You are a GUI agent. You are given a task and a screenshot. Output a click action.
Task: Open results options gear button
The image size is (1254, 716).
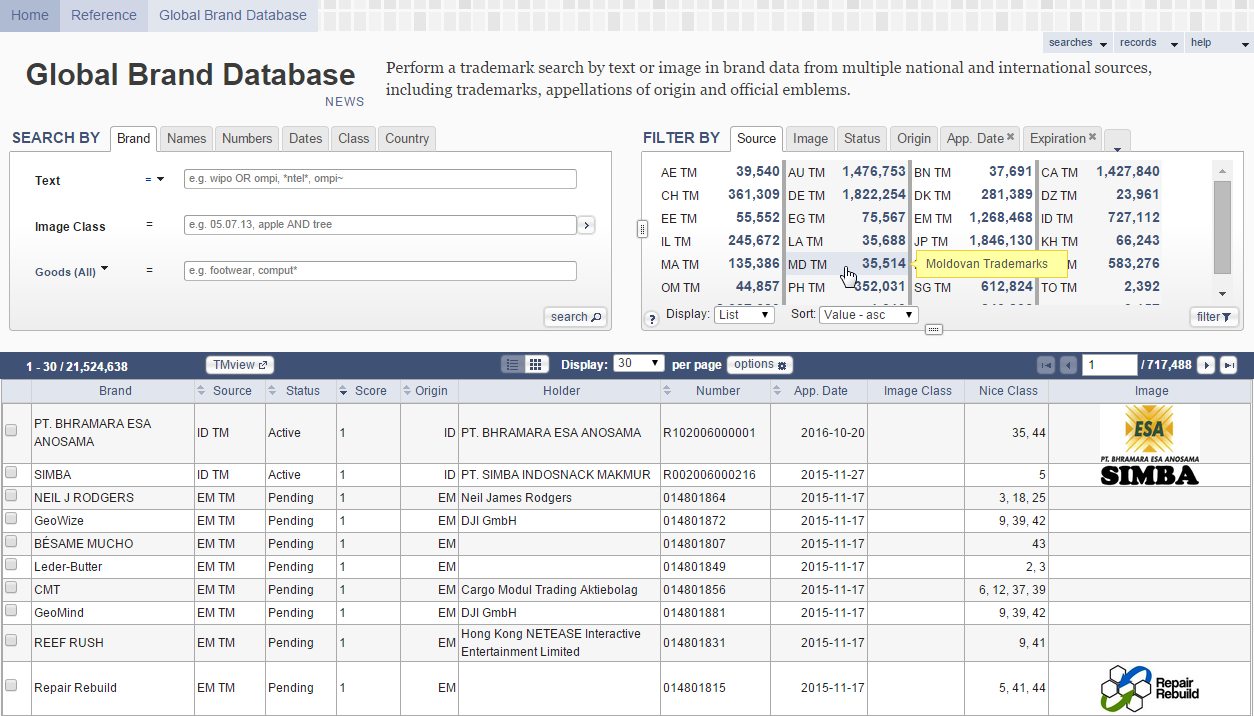tap(760, 365)
